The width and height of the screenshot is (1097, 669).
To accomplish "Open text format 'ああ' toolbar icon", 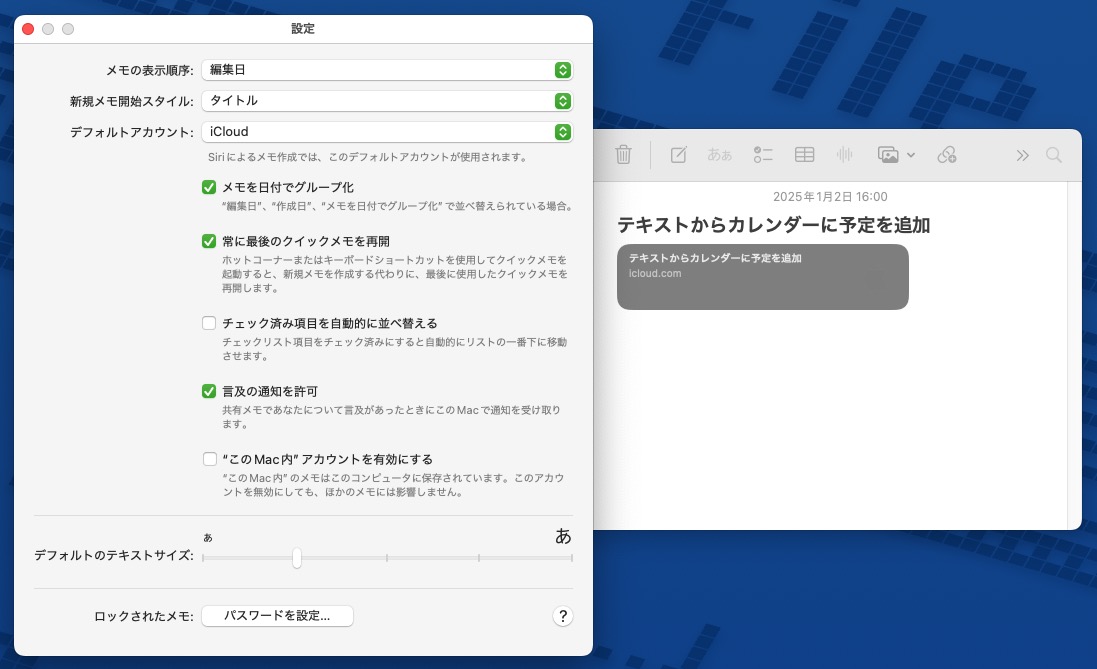I will click(719, 155).
